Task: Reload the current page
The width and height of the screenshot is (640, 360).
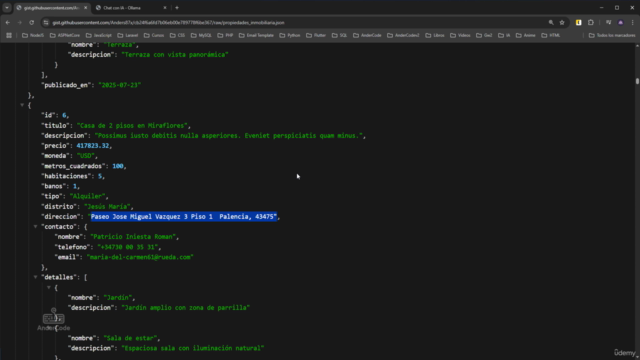Action: point(31,22)
